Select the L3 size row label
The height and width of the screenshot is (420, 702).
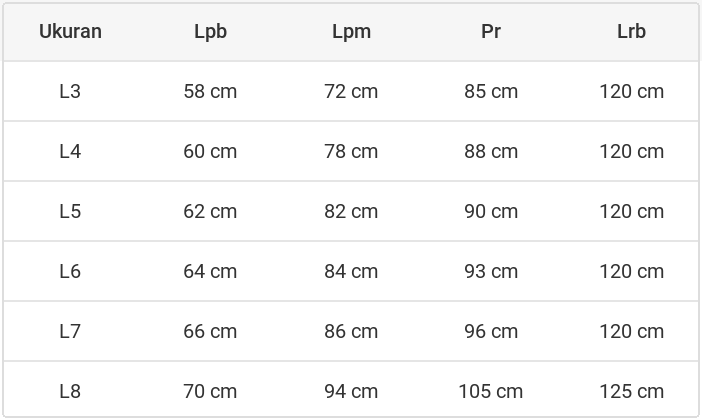coord(70,91)
